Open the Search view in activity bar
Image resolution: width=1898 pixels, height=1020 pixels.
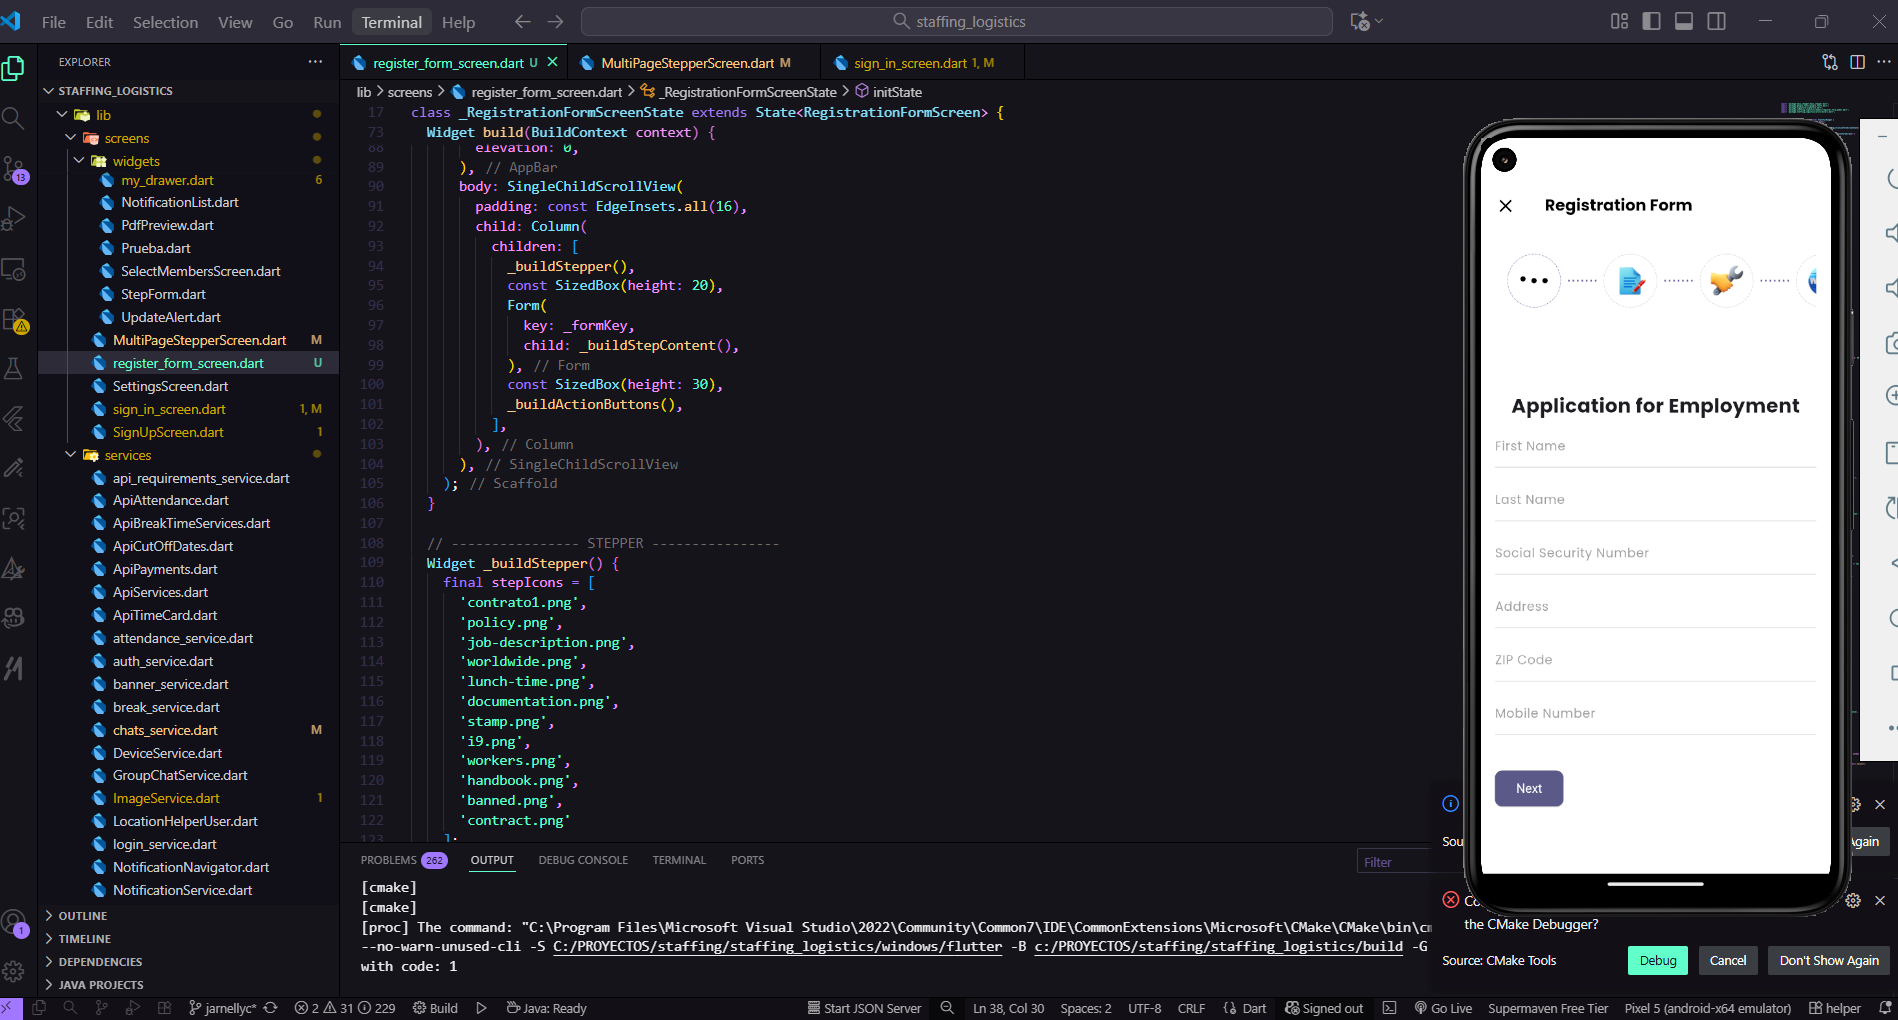click(13, 118)
